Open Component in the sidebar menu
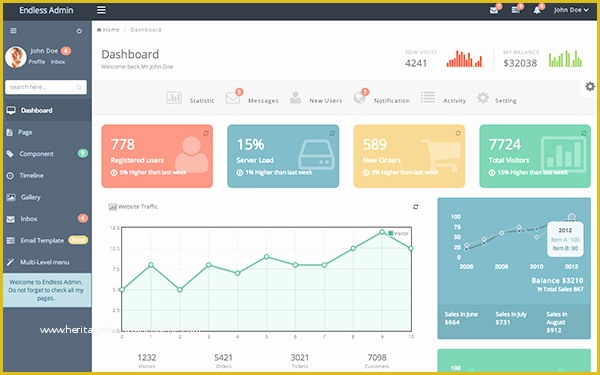This screenshot has height=375, width=600. 47,154
